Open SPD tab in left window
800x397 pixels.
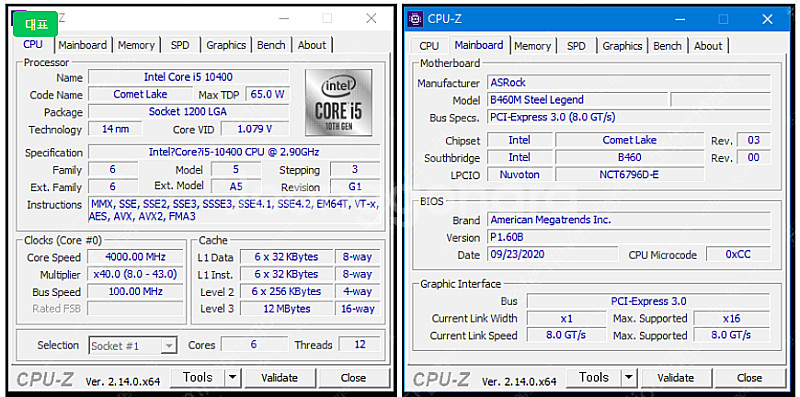[x=180, y=45]
